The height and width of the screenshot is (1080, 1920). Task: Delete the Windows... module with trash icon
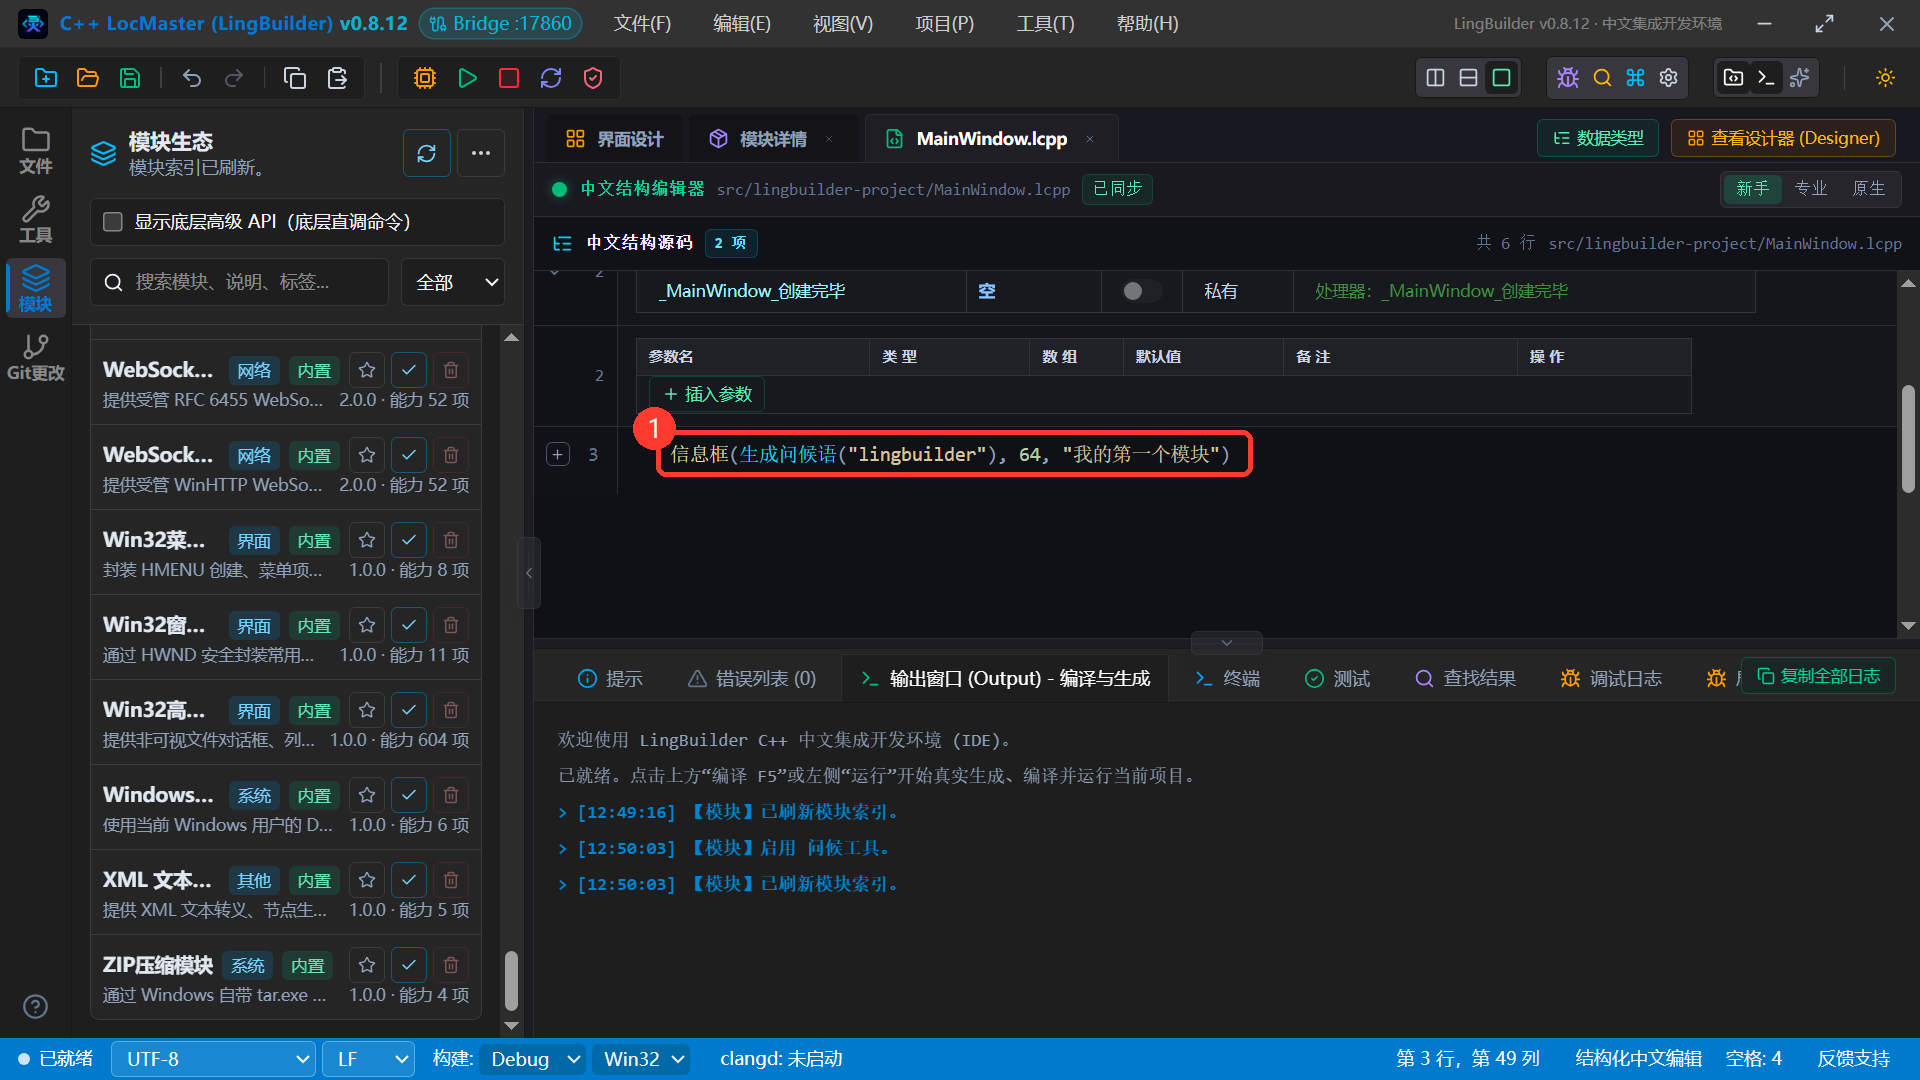click(x=451, y=795)
